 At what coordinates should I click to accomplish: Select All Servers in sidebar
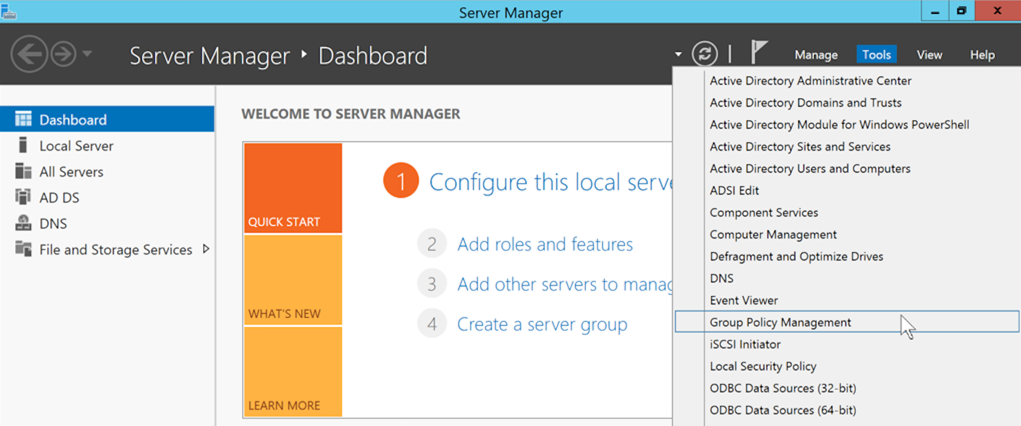(71, 172)
